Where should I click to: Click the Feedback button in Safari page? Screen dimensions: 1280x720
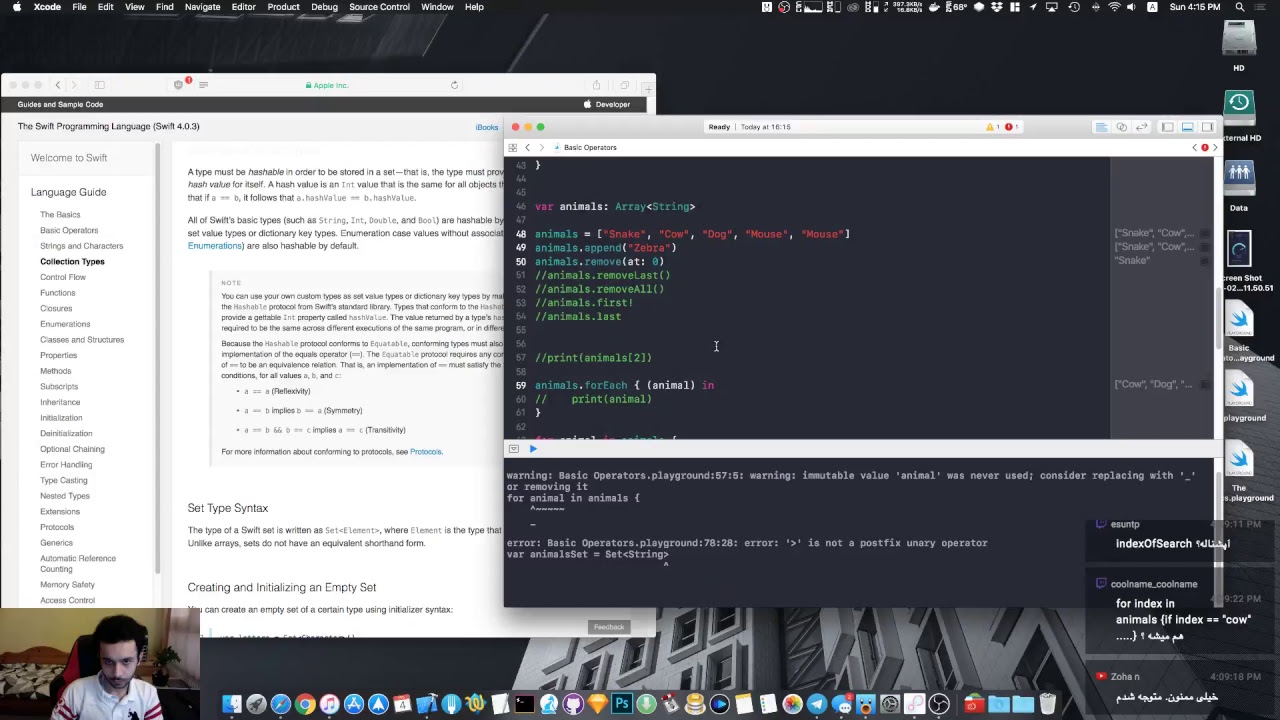[609, 627]
